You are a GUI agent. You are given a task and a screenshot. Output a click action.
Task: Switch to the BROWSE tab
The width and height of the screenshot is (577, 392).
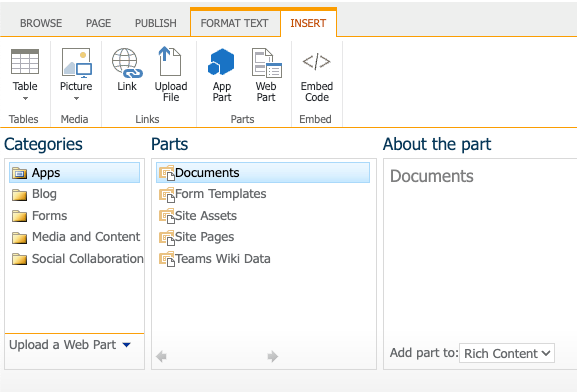click(41, 23)
